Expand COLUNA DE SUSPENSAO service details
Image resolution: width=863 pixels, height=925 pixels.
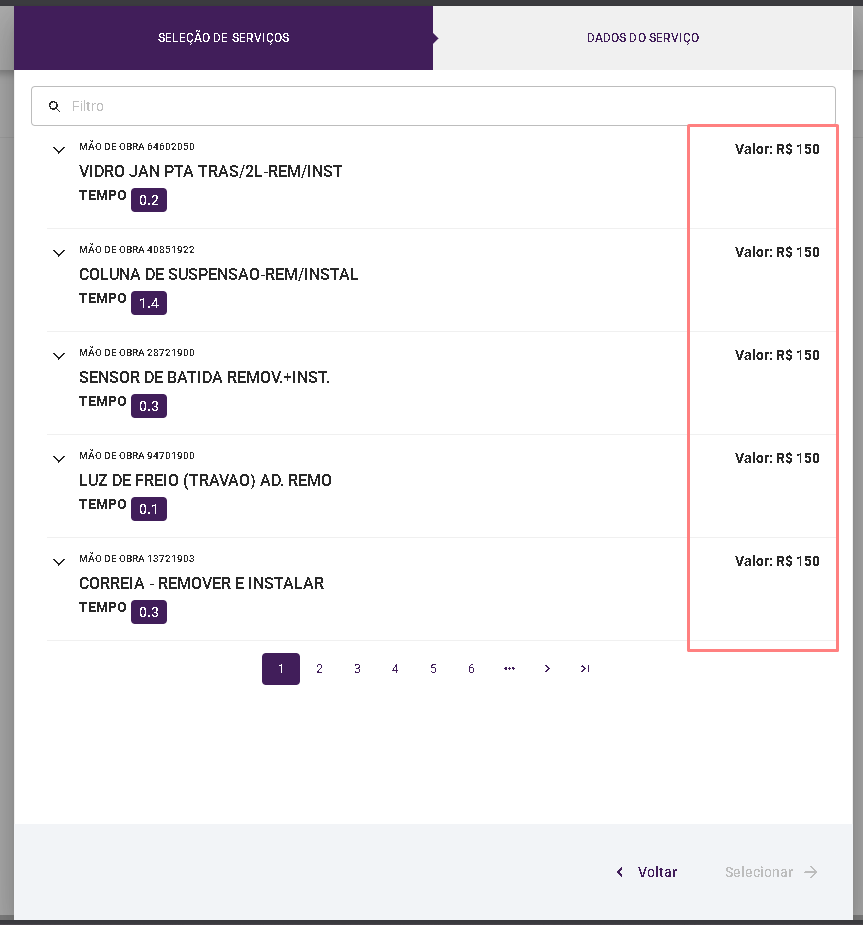[58, 253]
